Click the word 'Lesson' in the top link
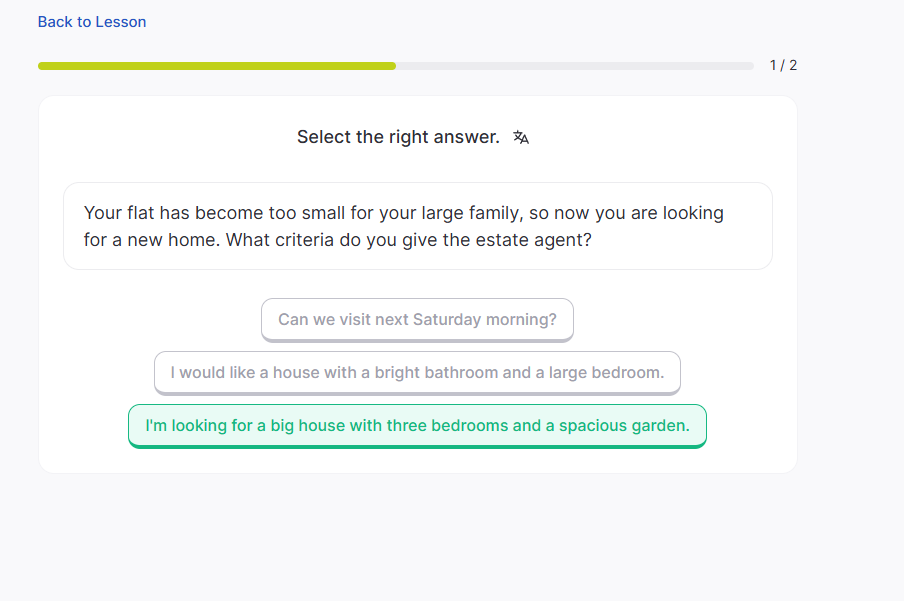The height and width of the screenshot is (601, 904). coord(120,22)
